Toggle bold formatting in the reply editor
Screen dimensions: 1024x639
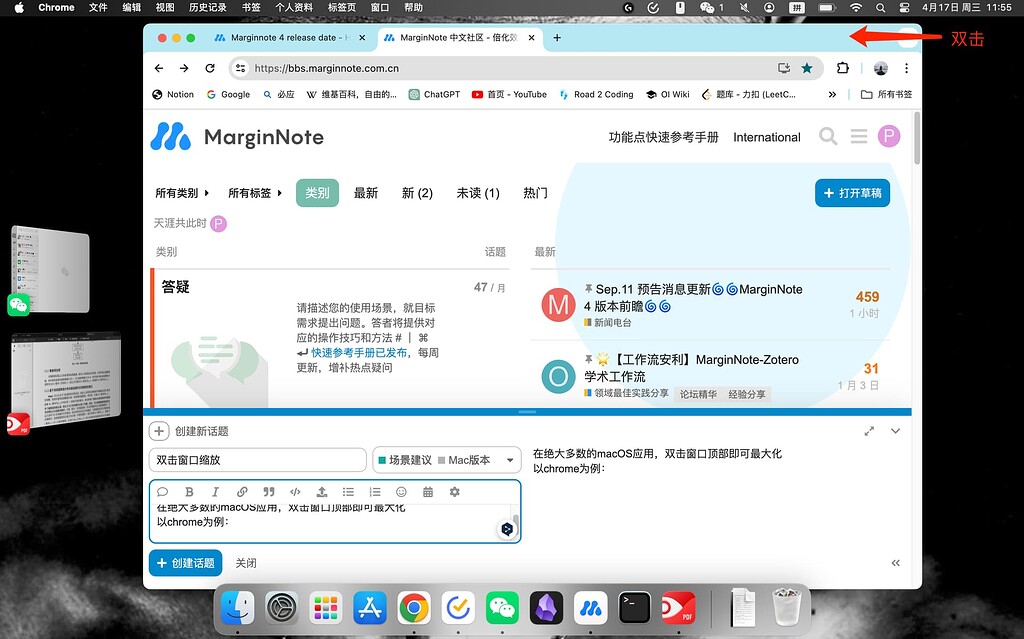[x=189, y=492]
